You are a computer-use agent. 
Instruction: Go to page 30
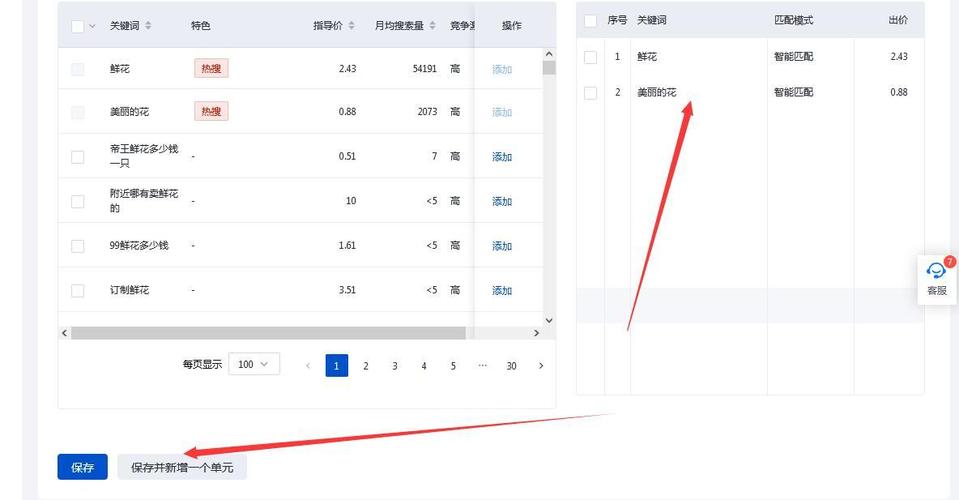[511, 366]
